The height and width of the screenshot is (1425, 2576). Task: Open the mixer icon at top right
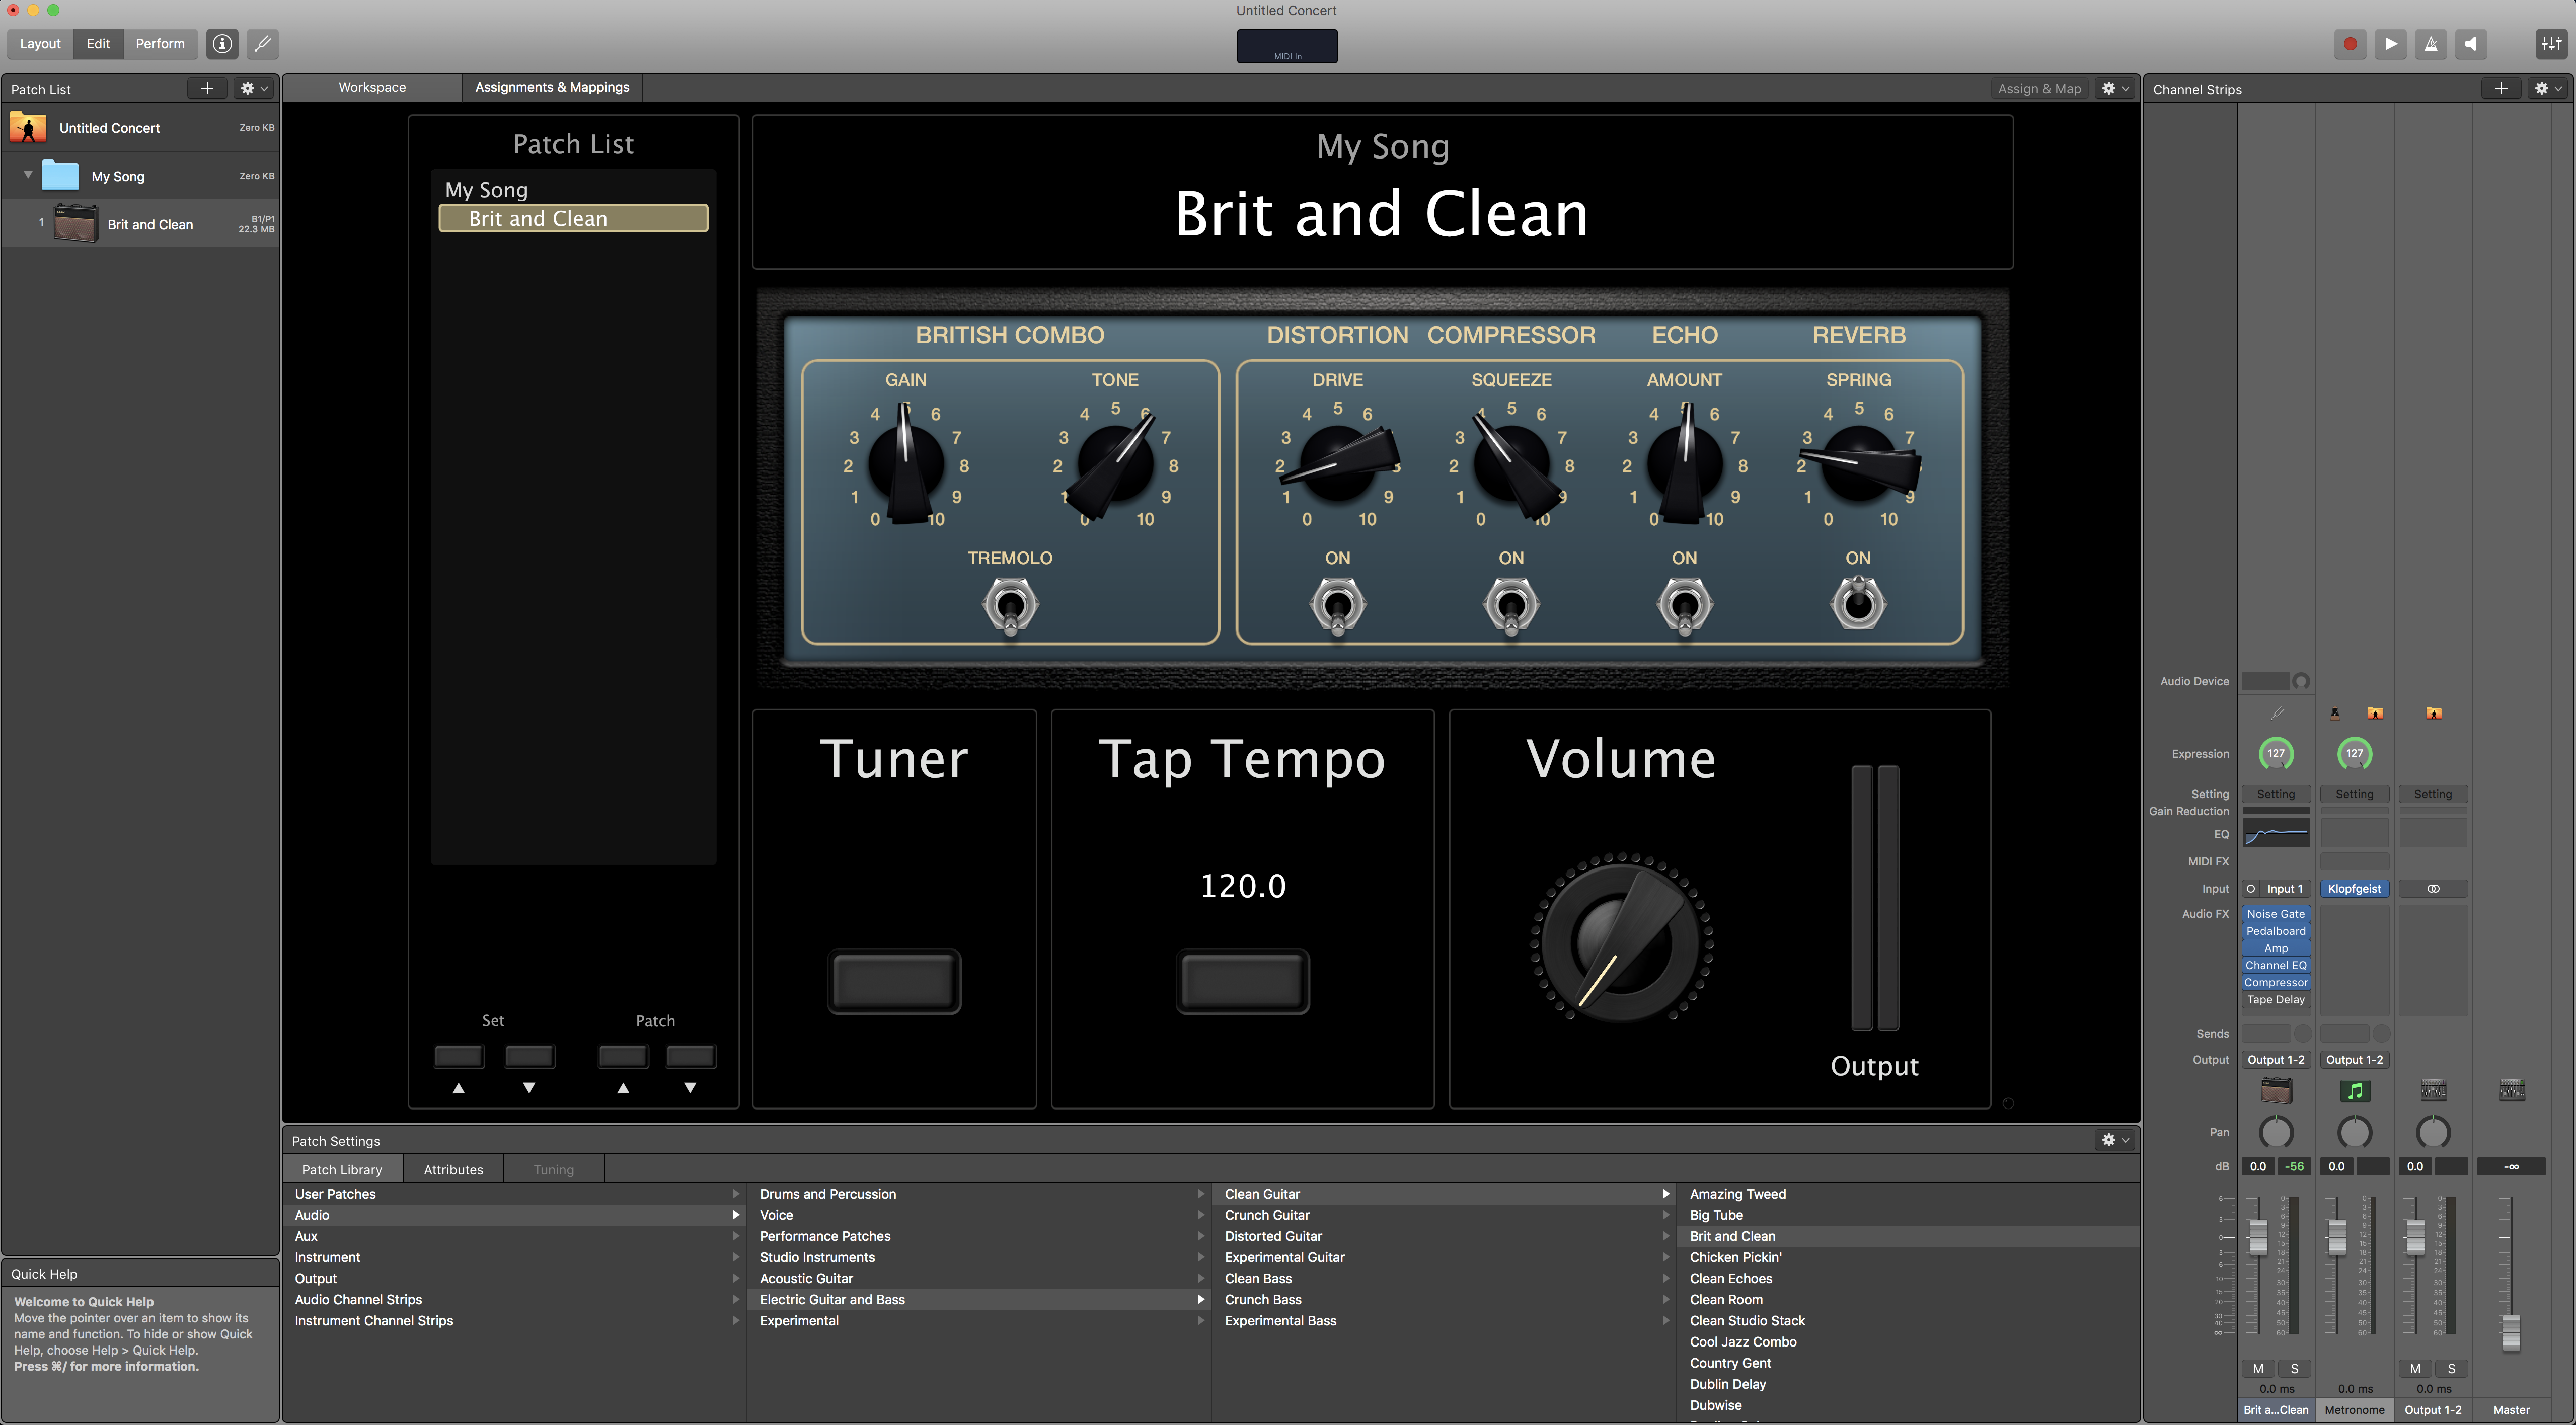2551,44
